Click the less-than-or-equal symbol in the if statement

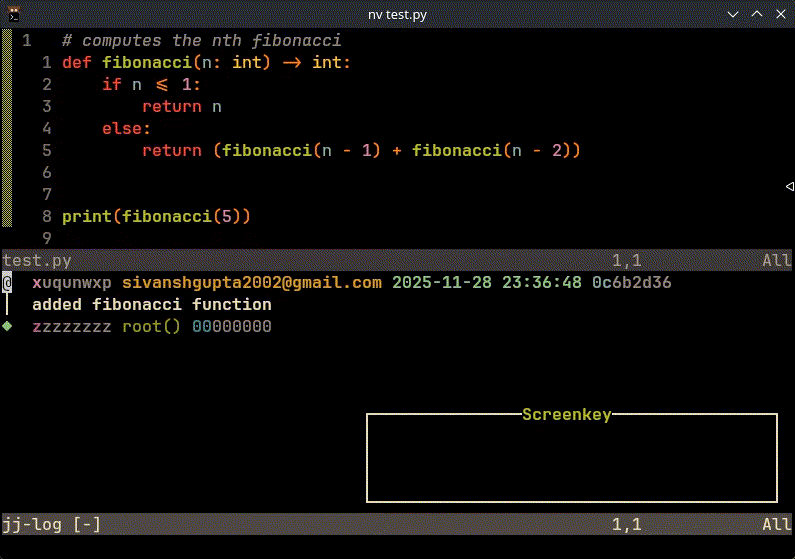162,85
